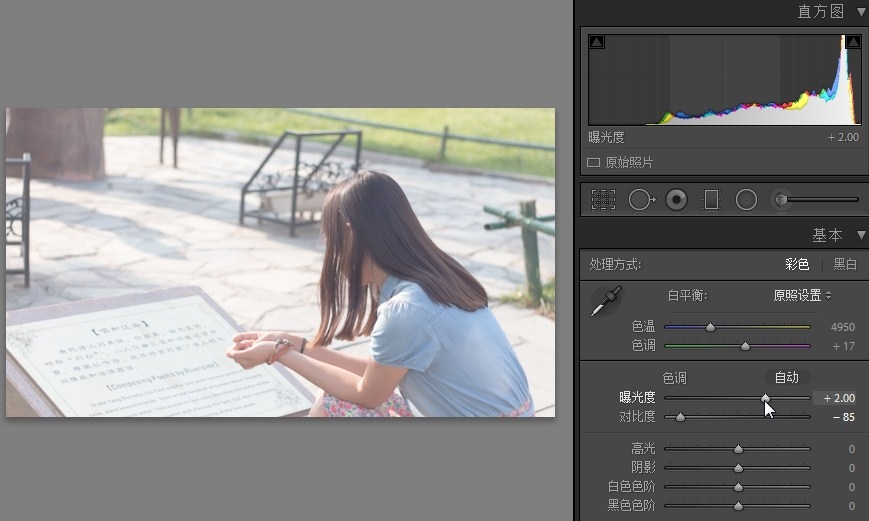
Task: Click the 曝光度 slider handle
Action: tap(766, 398)
